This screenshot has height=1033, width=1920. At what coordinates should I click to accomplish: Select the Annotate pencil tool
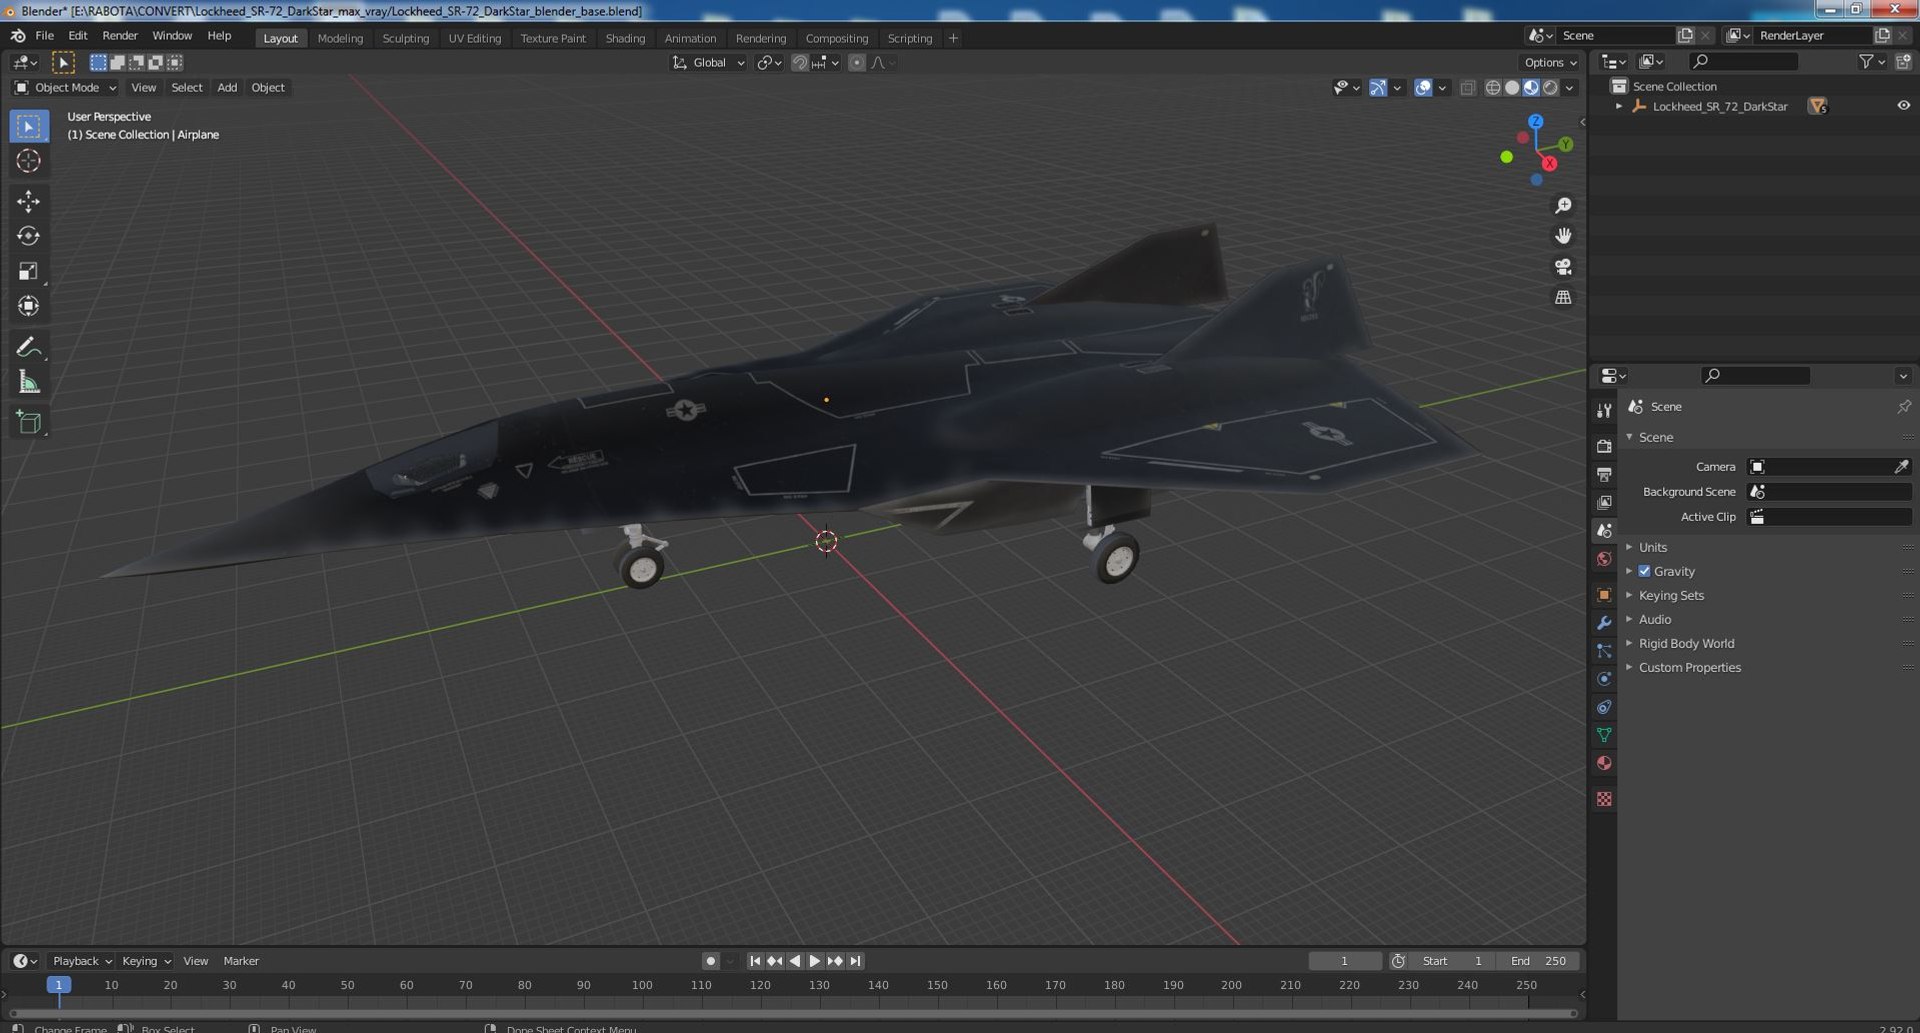point(28,347)
